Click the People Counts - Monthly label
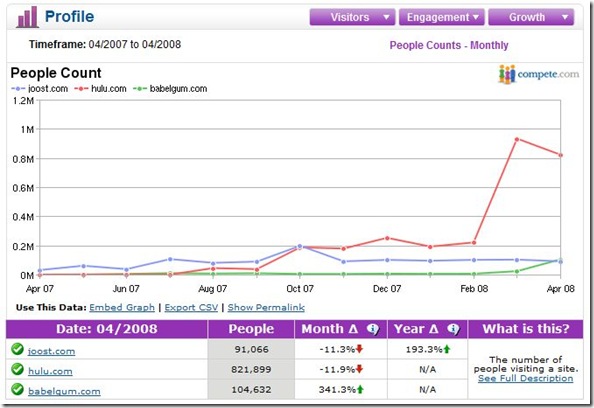594x408 pixels. (449, 45)
